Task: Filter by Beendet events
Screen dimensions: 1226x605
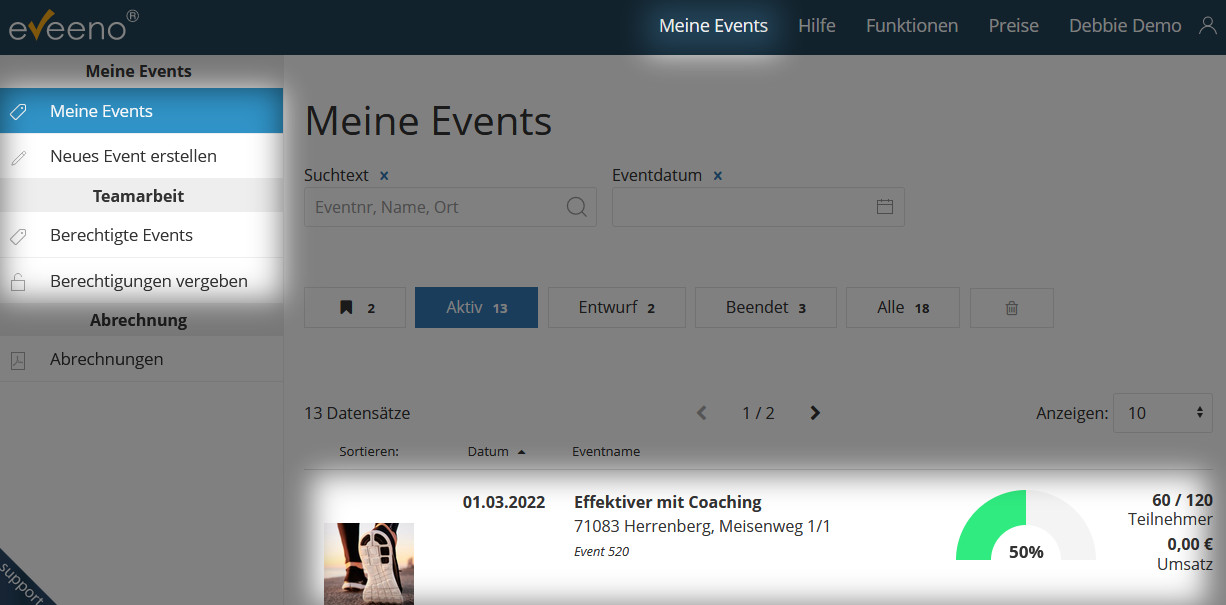Action: click(x=765, y=308)
